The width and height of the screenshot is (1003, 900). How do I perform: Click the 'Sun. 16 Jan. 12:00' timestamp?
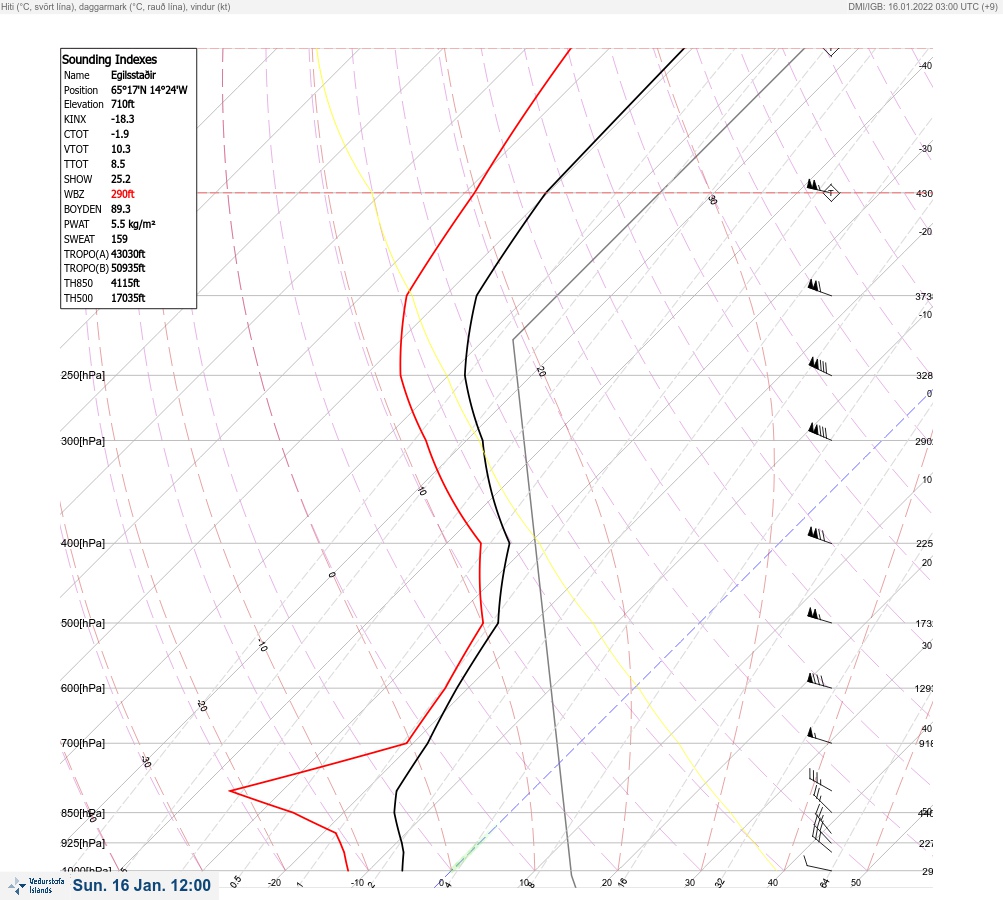141,885
